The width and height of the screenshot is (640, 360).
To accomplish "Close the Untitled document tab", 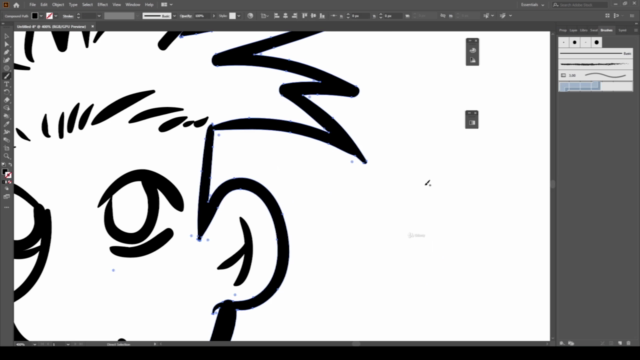I will (x=93, y=27).
